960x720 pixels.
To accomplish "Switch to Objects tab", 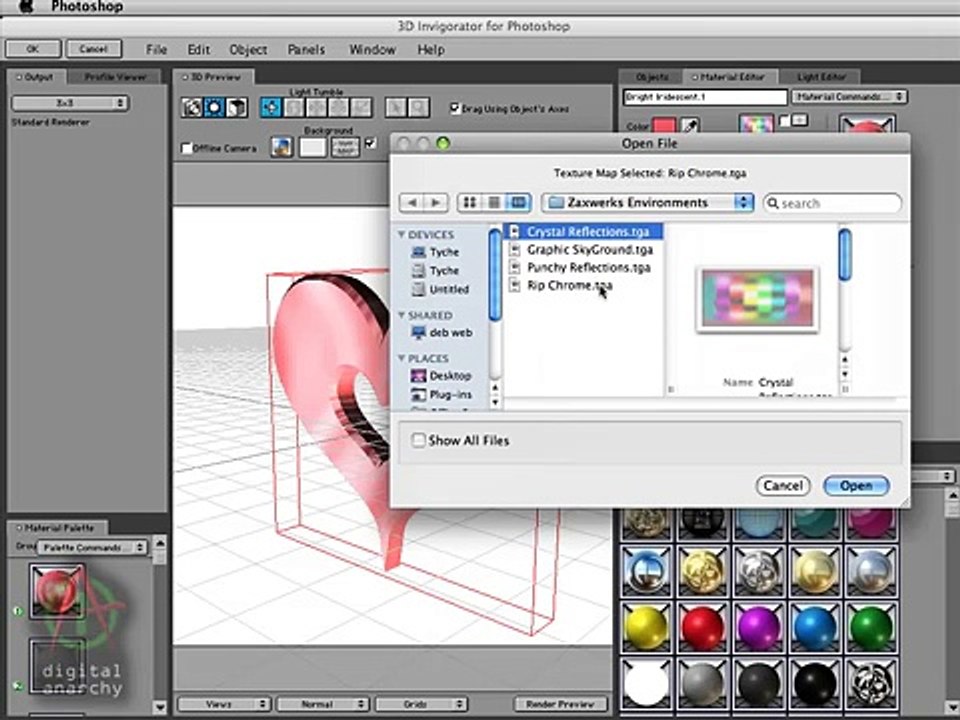I will coord(651,77).
